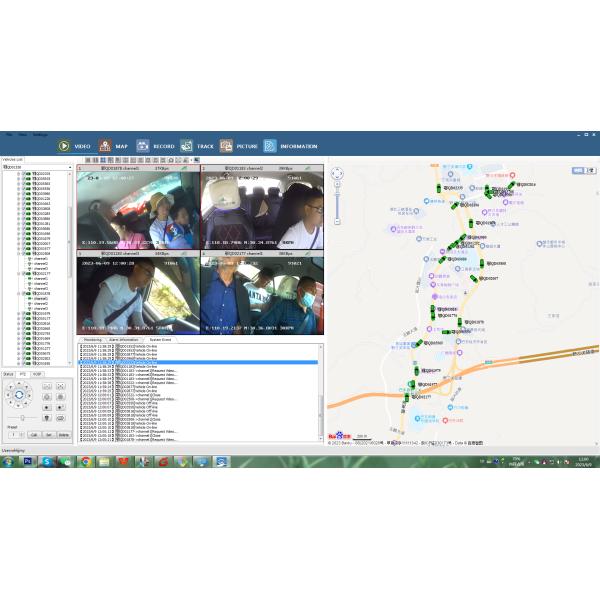This screenshot has height=600, width=600.
Task: Open the TRACK module
Action: [187, 146]
